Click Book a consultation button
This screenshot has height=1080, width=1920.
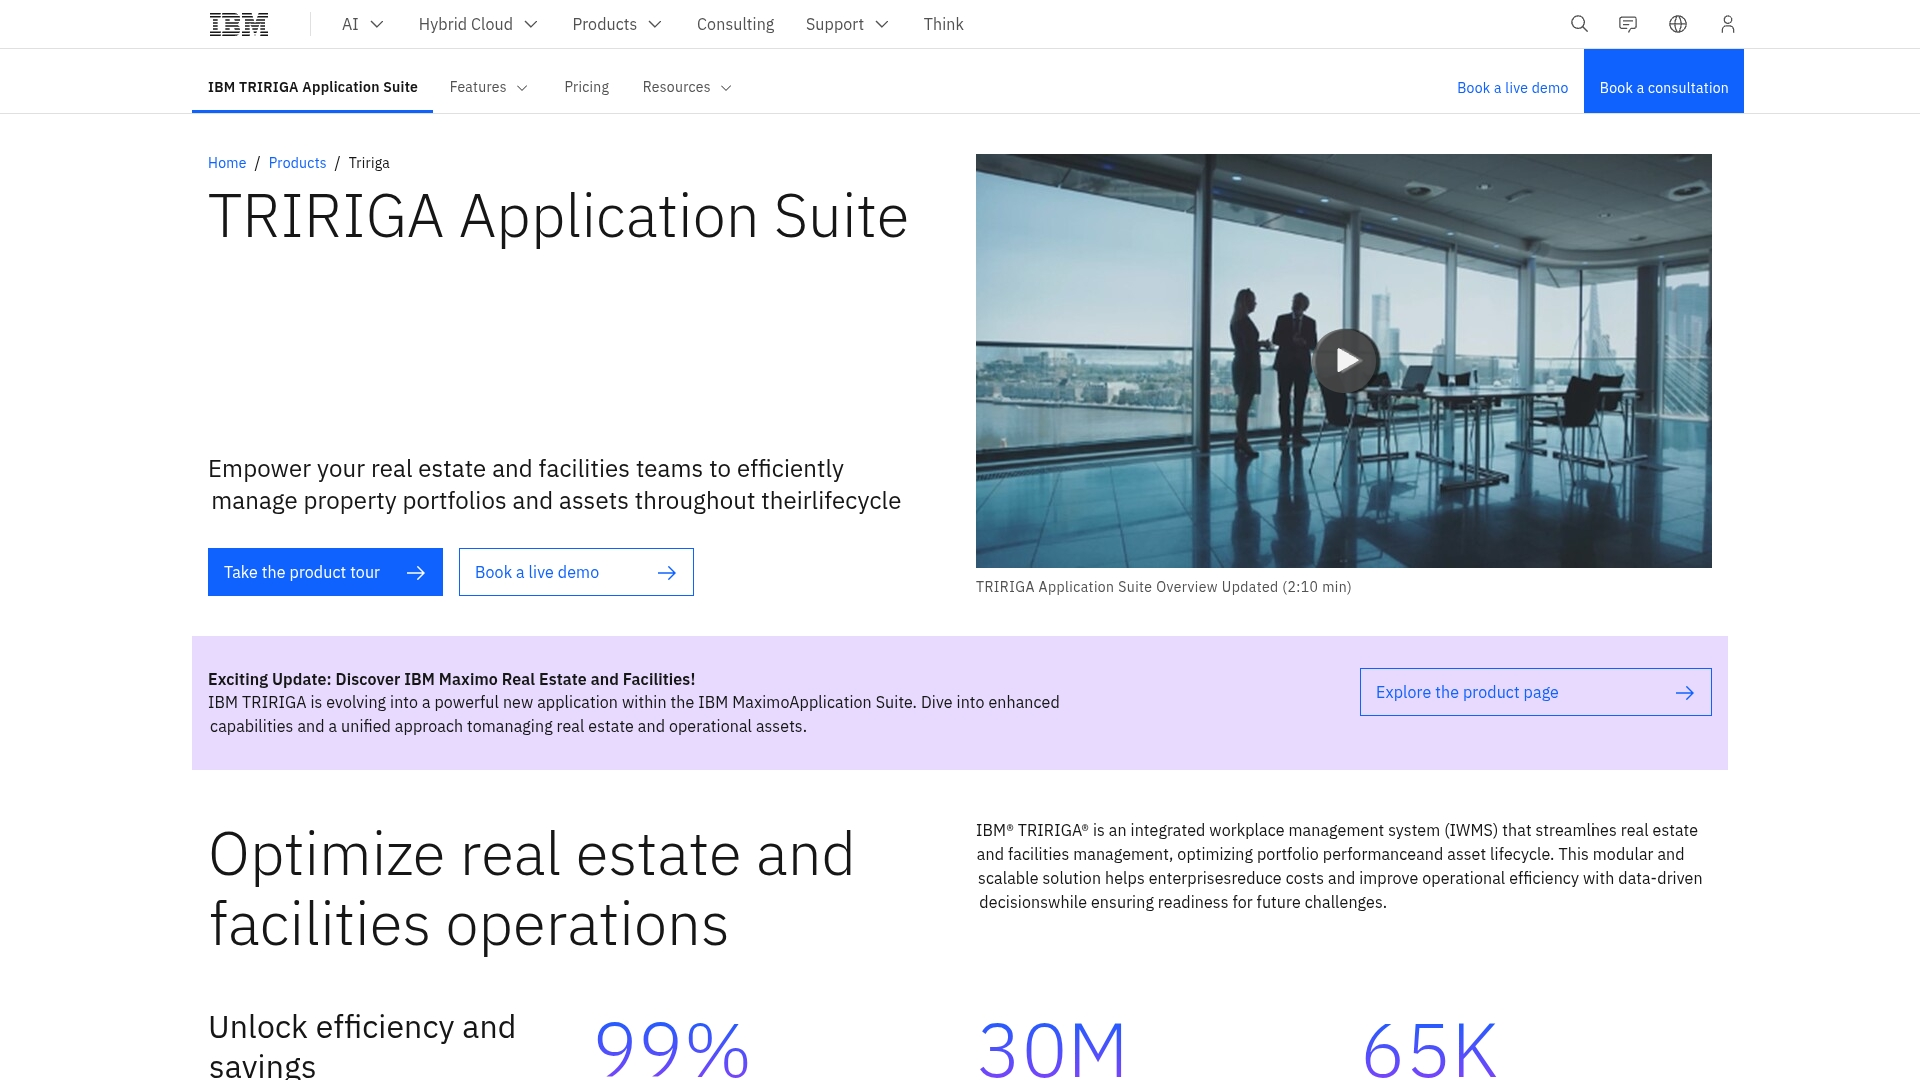(x=1663, y=87)
